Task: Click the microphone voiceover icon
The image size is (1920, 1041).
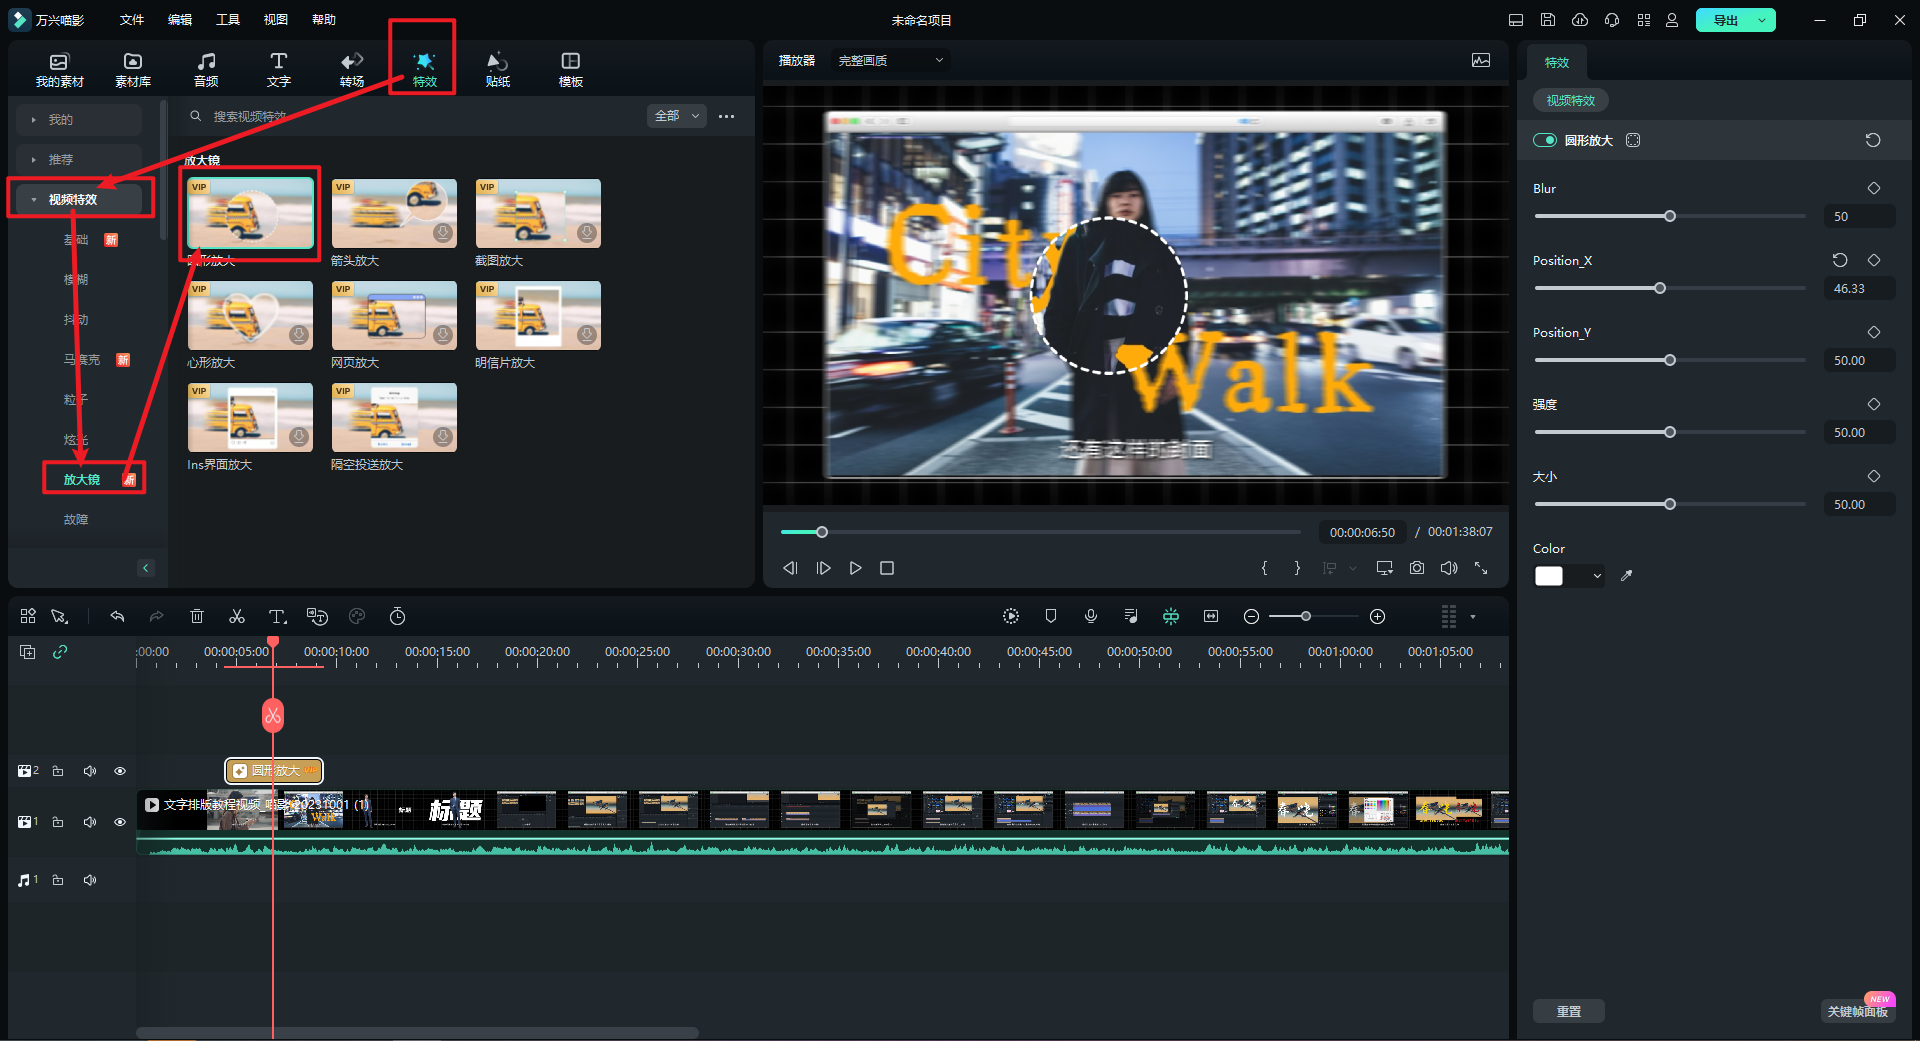Action: (x=1091, y=616)
